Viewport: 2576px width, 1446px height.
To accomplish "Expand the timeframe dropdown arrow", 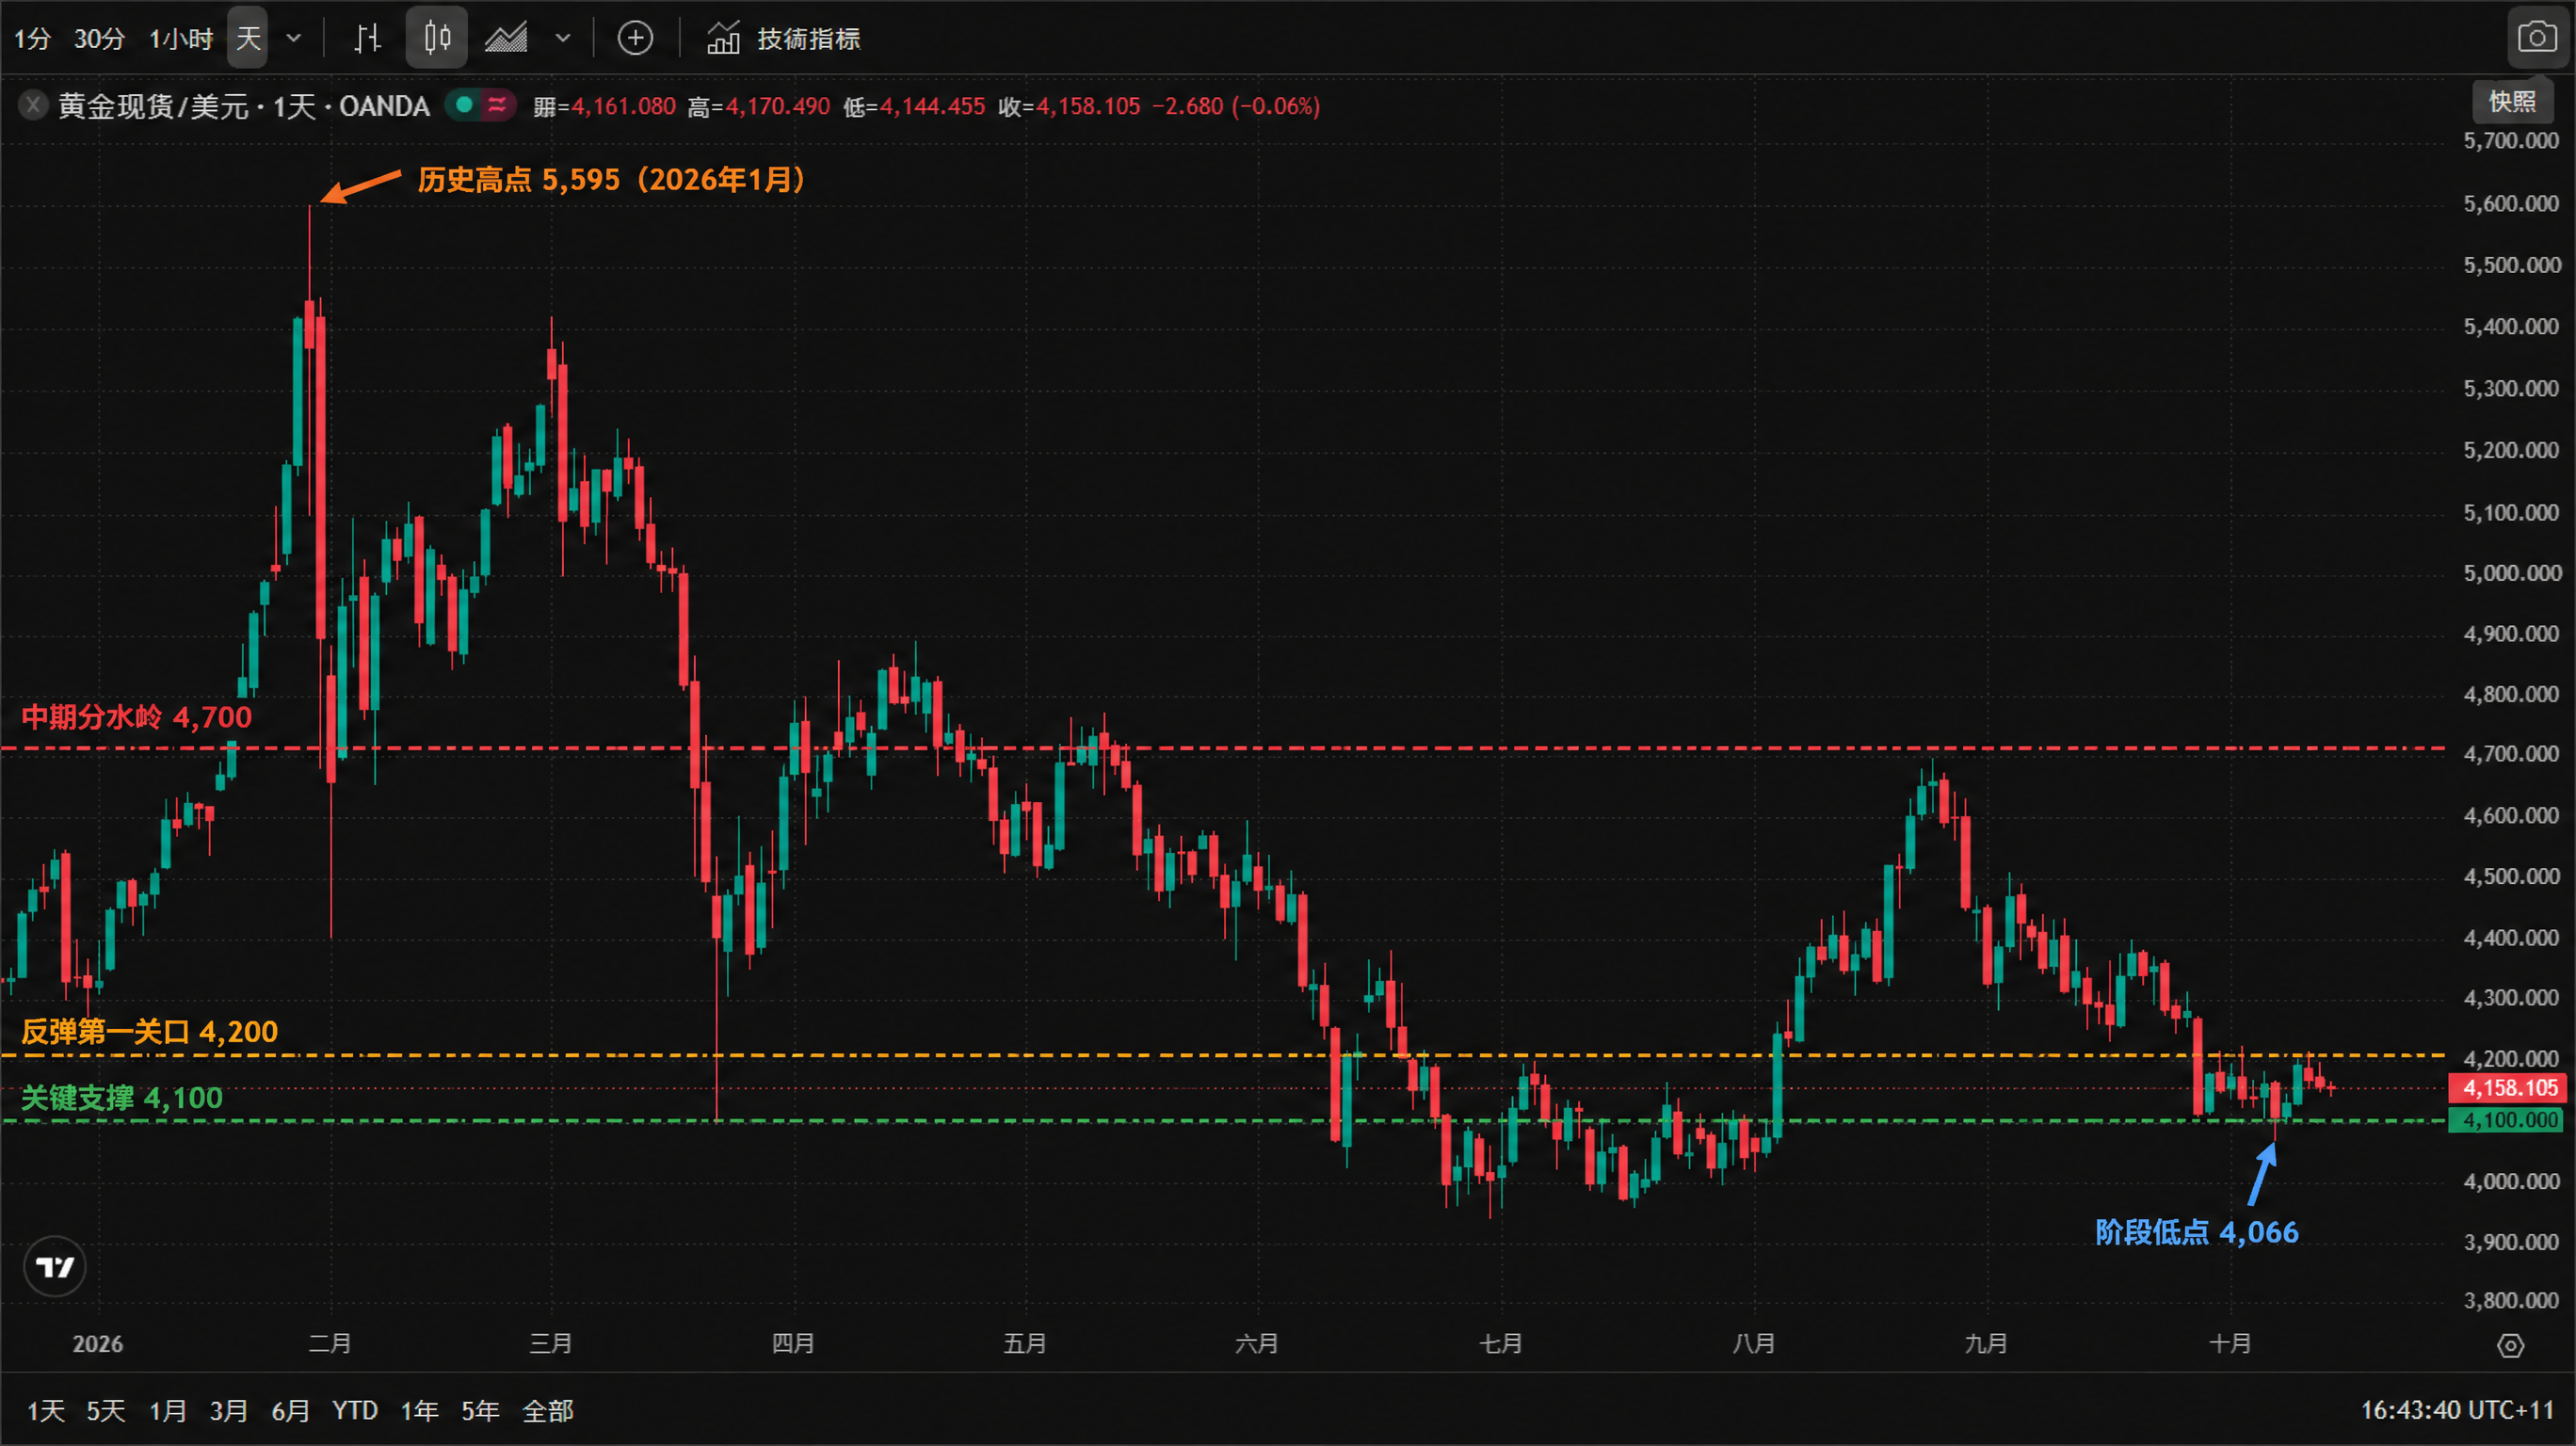I will click(x=294, y=39).
